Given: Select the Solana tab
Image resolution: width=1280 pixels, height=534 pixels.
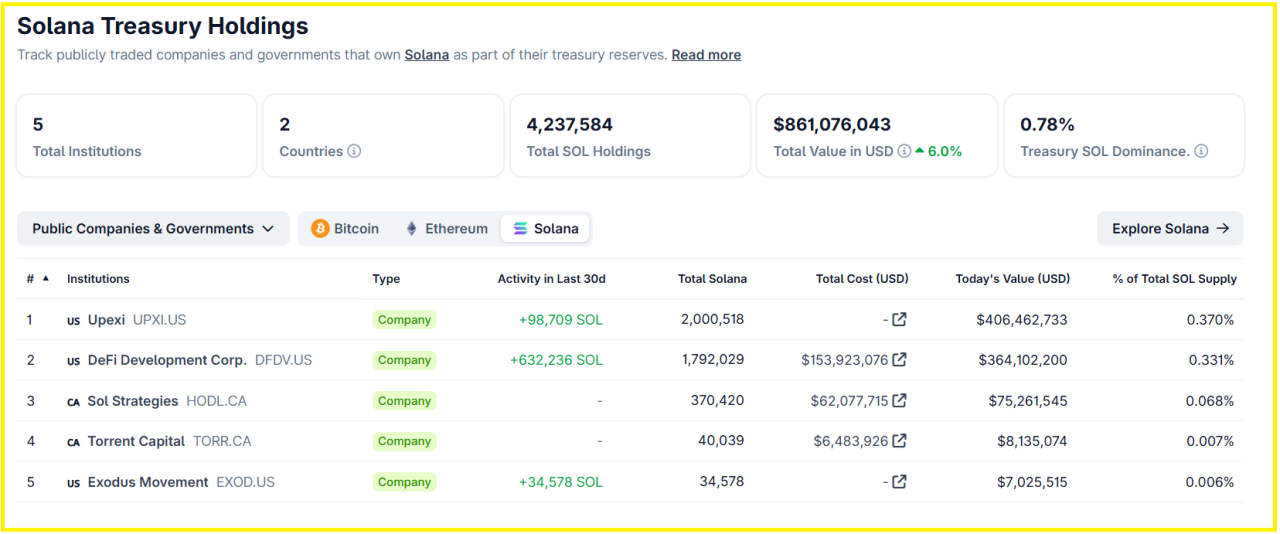Looking at the screenshot, I should tap(545, 229).
